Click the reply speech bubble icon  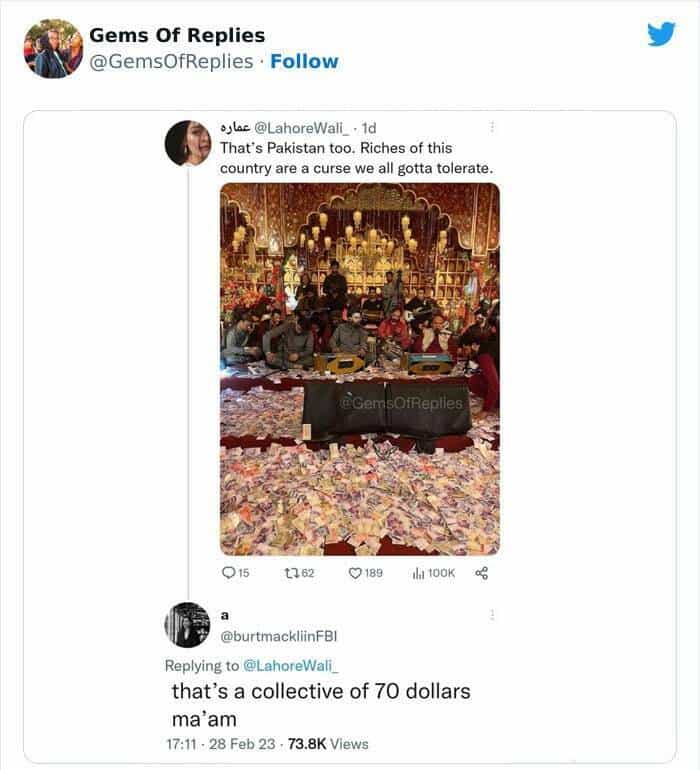pyautogui.click(x=229, y=573)
